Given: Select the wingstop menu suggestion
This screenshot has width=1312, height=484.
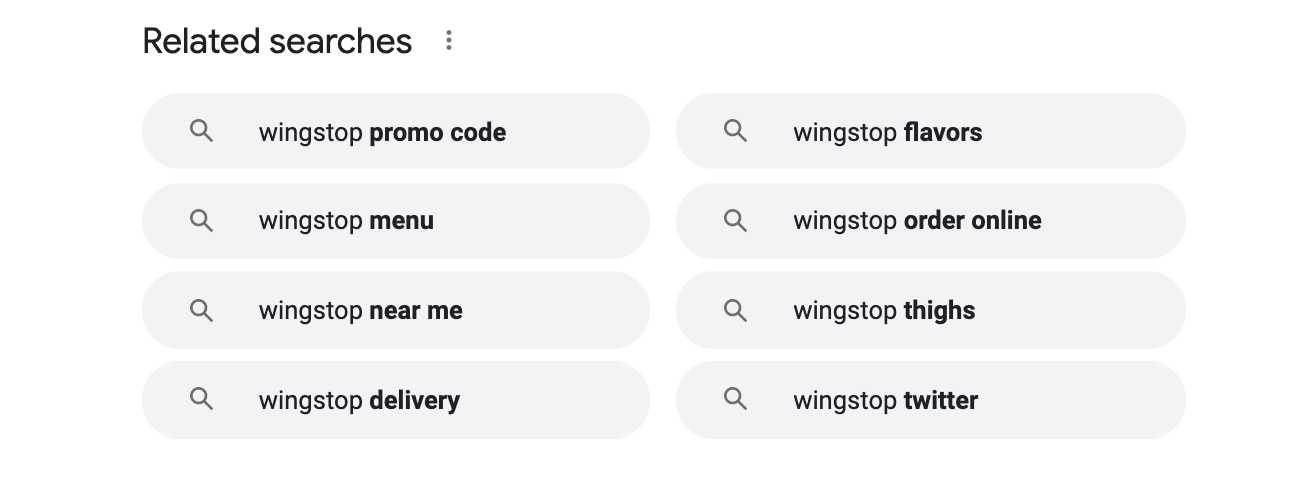Looking at the screenshot, I should 396,221.
